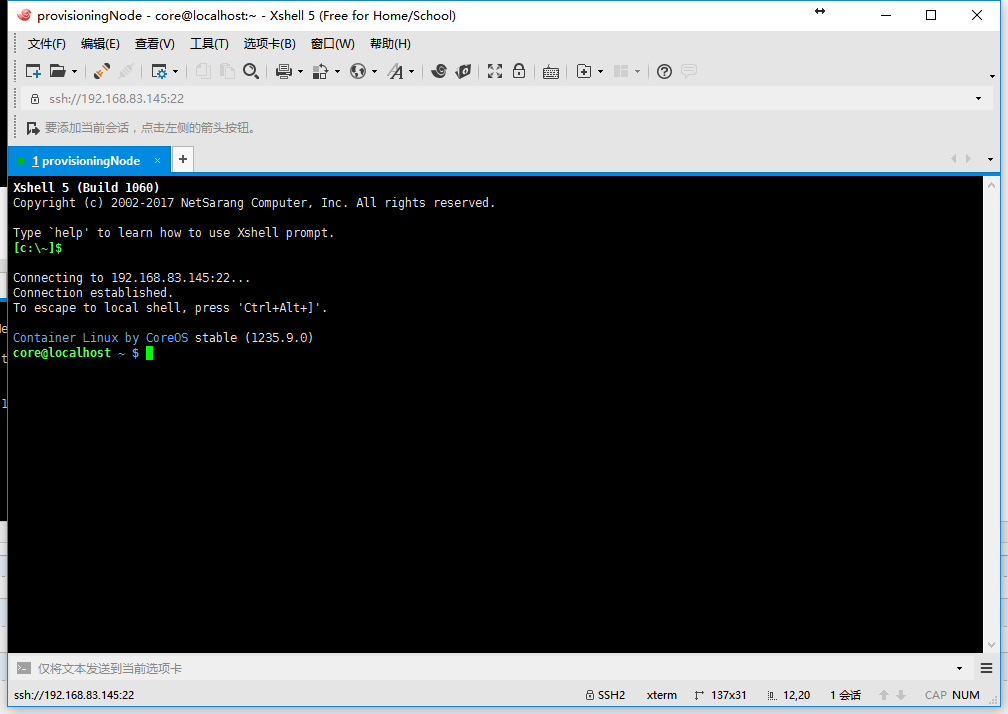Viewport: 1008px width, 714px height.
Task: Open the 窗口(W) menu
Action: [332, 44]
